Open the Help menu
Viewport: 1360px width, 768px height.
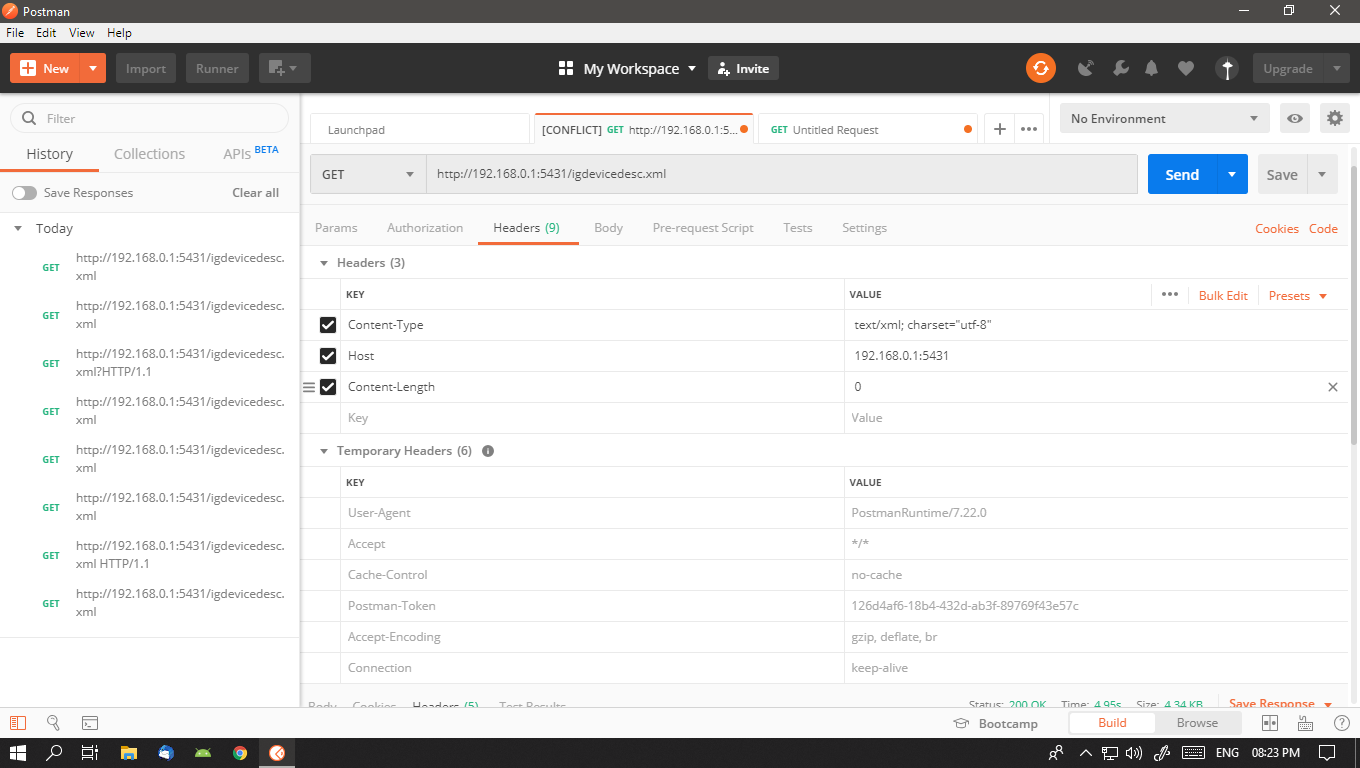119,33
